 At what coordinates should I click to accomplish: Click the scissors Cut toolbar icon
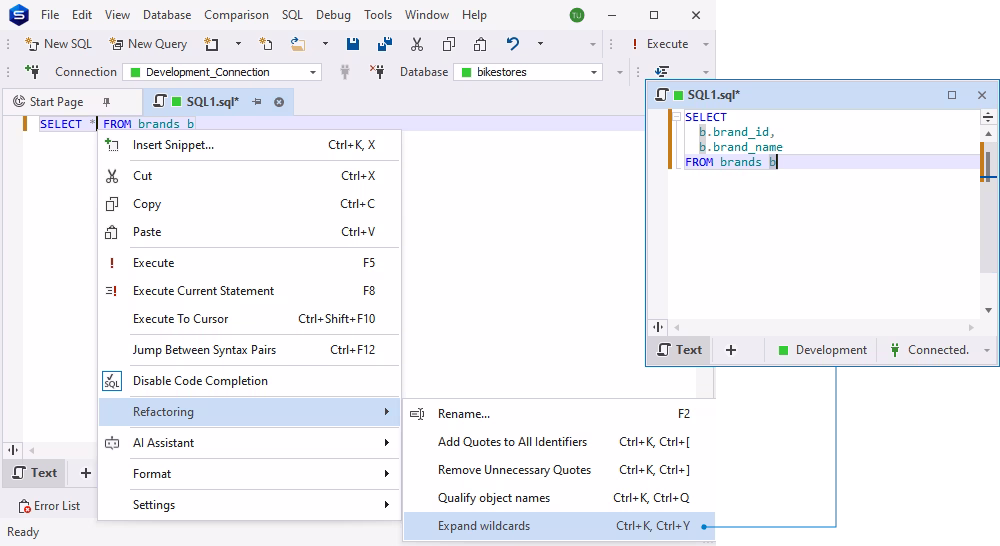[x=416, y=44]
